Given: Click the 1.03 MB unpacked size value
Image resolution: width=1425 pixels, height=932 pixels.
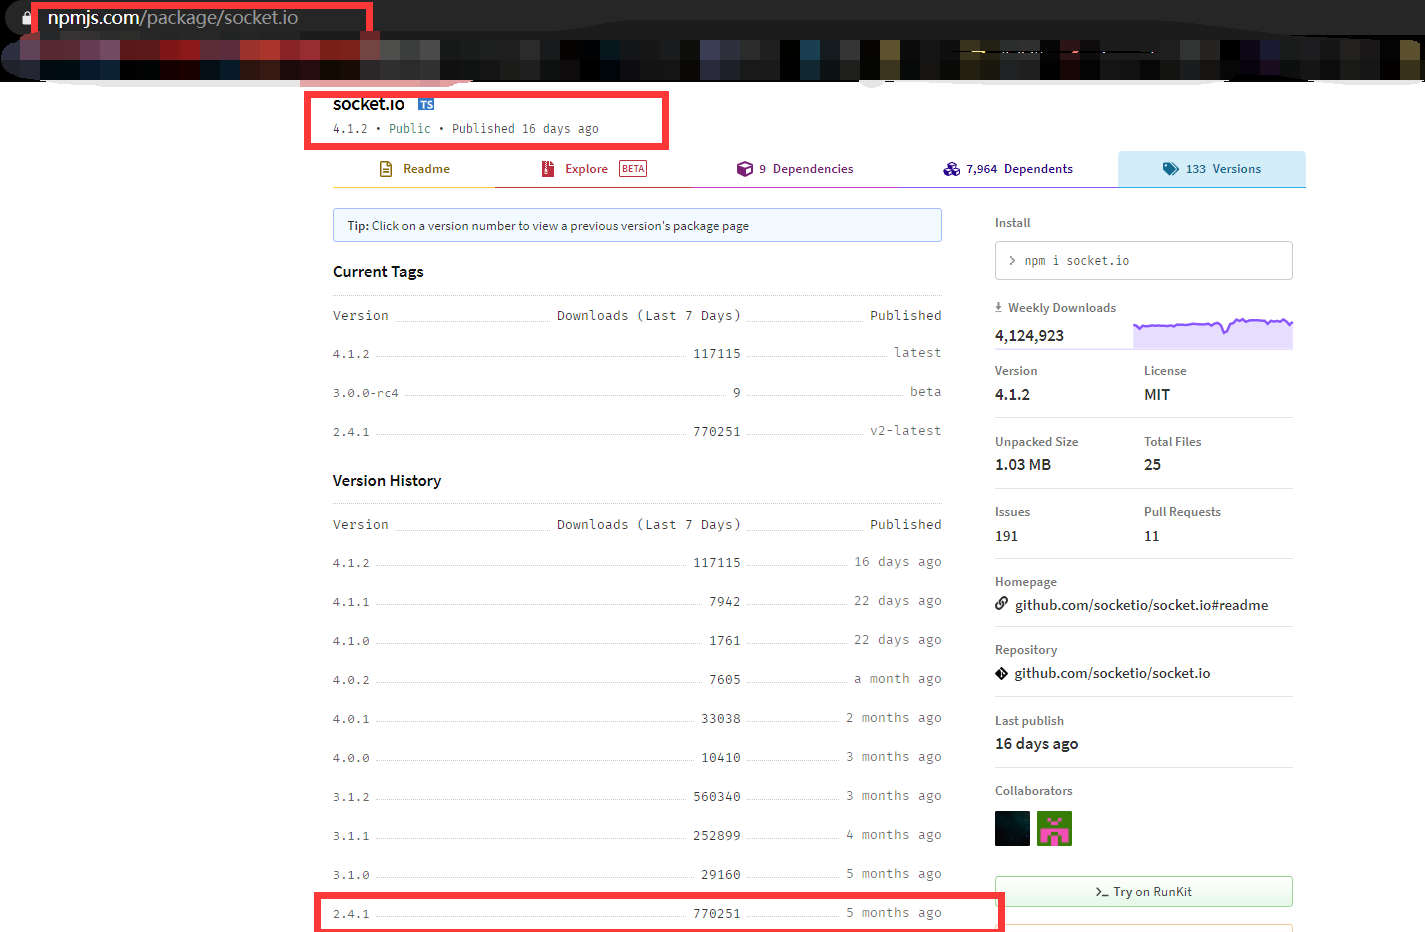Looking at the screenshot, I should pos(1023,465).
